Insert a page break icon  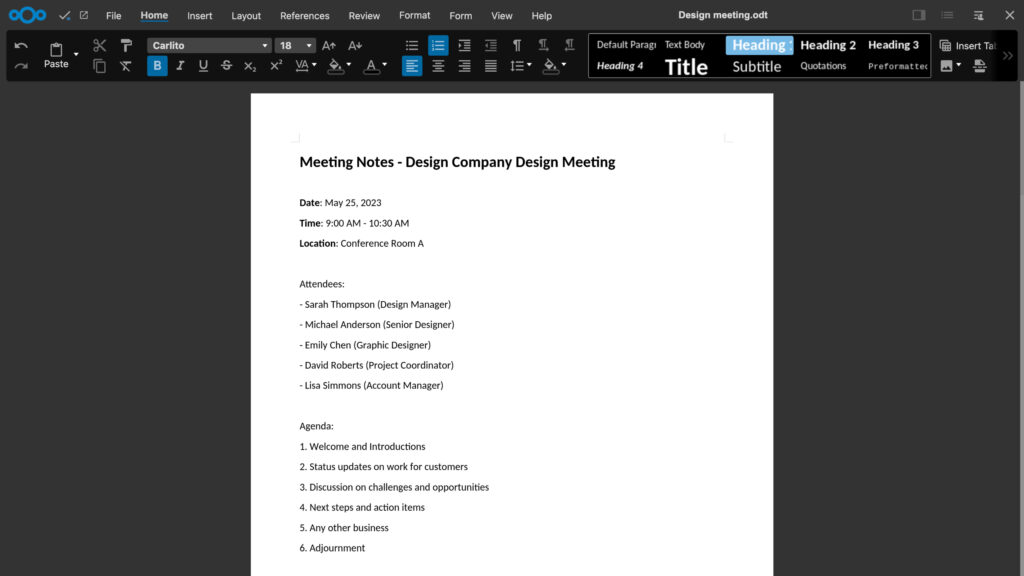coord(980,66)
